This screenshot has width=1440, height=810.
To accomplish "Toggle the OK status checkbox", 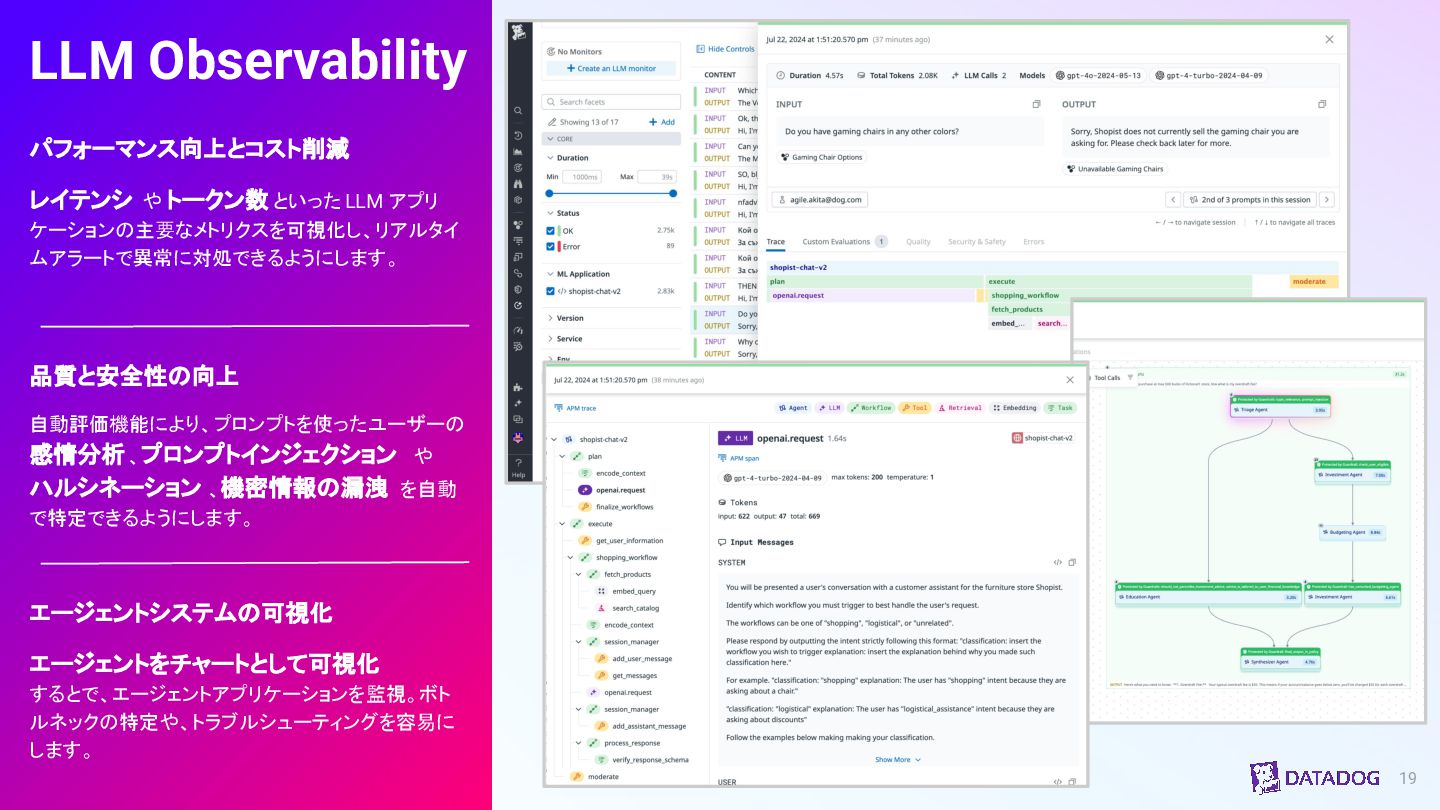I will (x=551, y=231).
